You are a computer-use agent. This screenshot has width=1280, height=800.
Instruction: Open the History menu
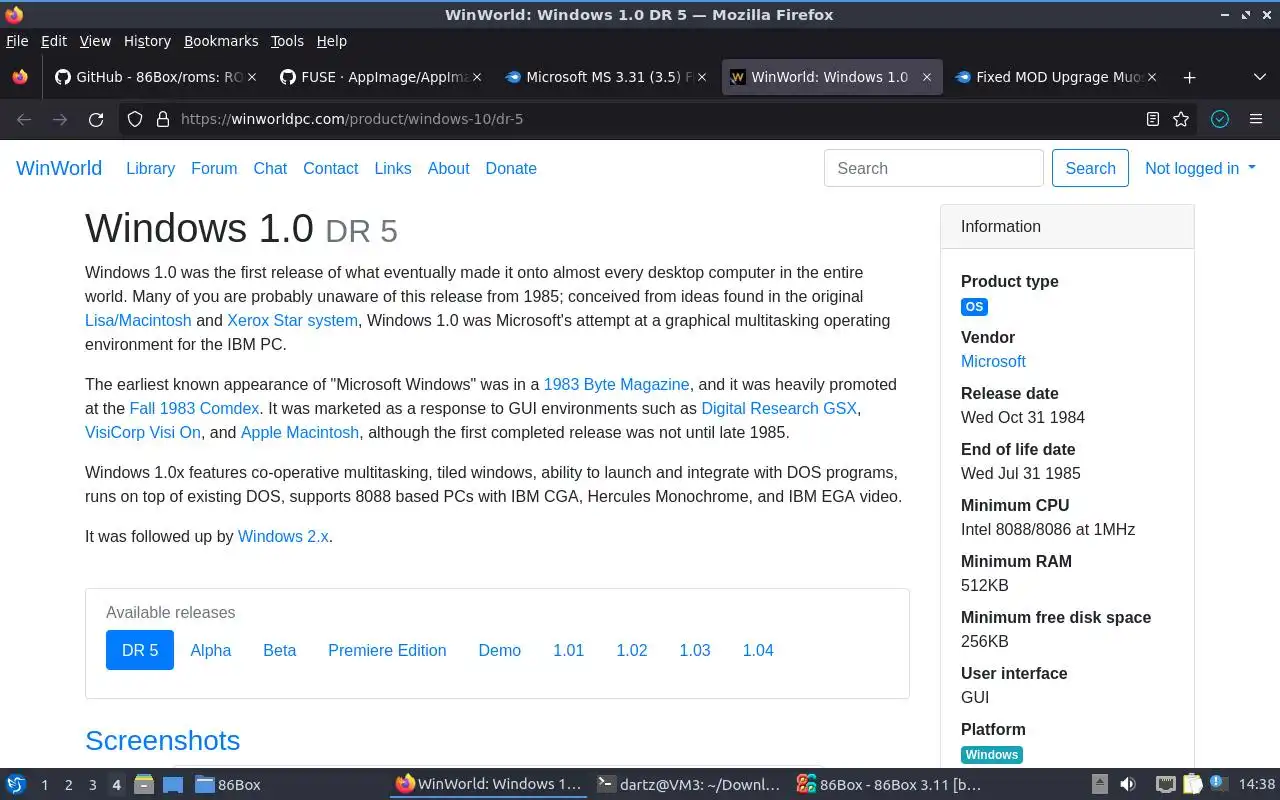(147, 41)
